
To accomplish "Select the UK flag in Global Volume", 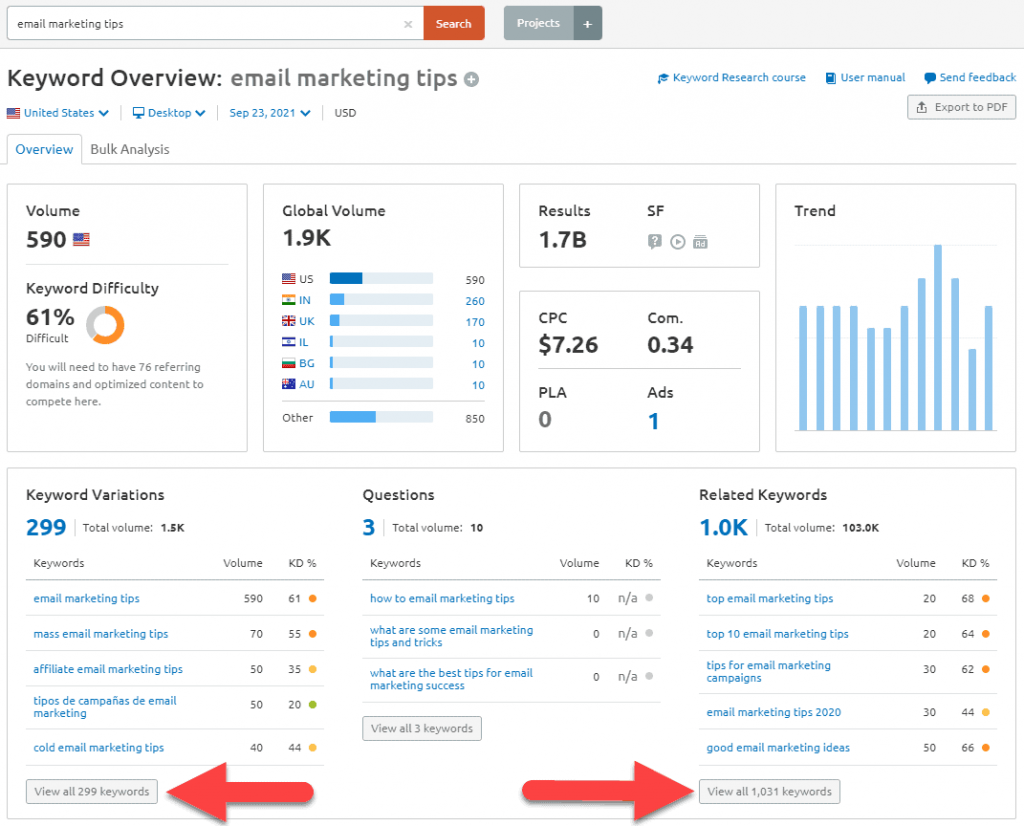I will (289, 321).
